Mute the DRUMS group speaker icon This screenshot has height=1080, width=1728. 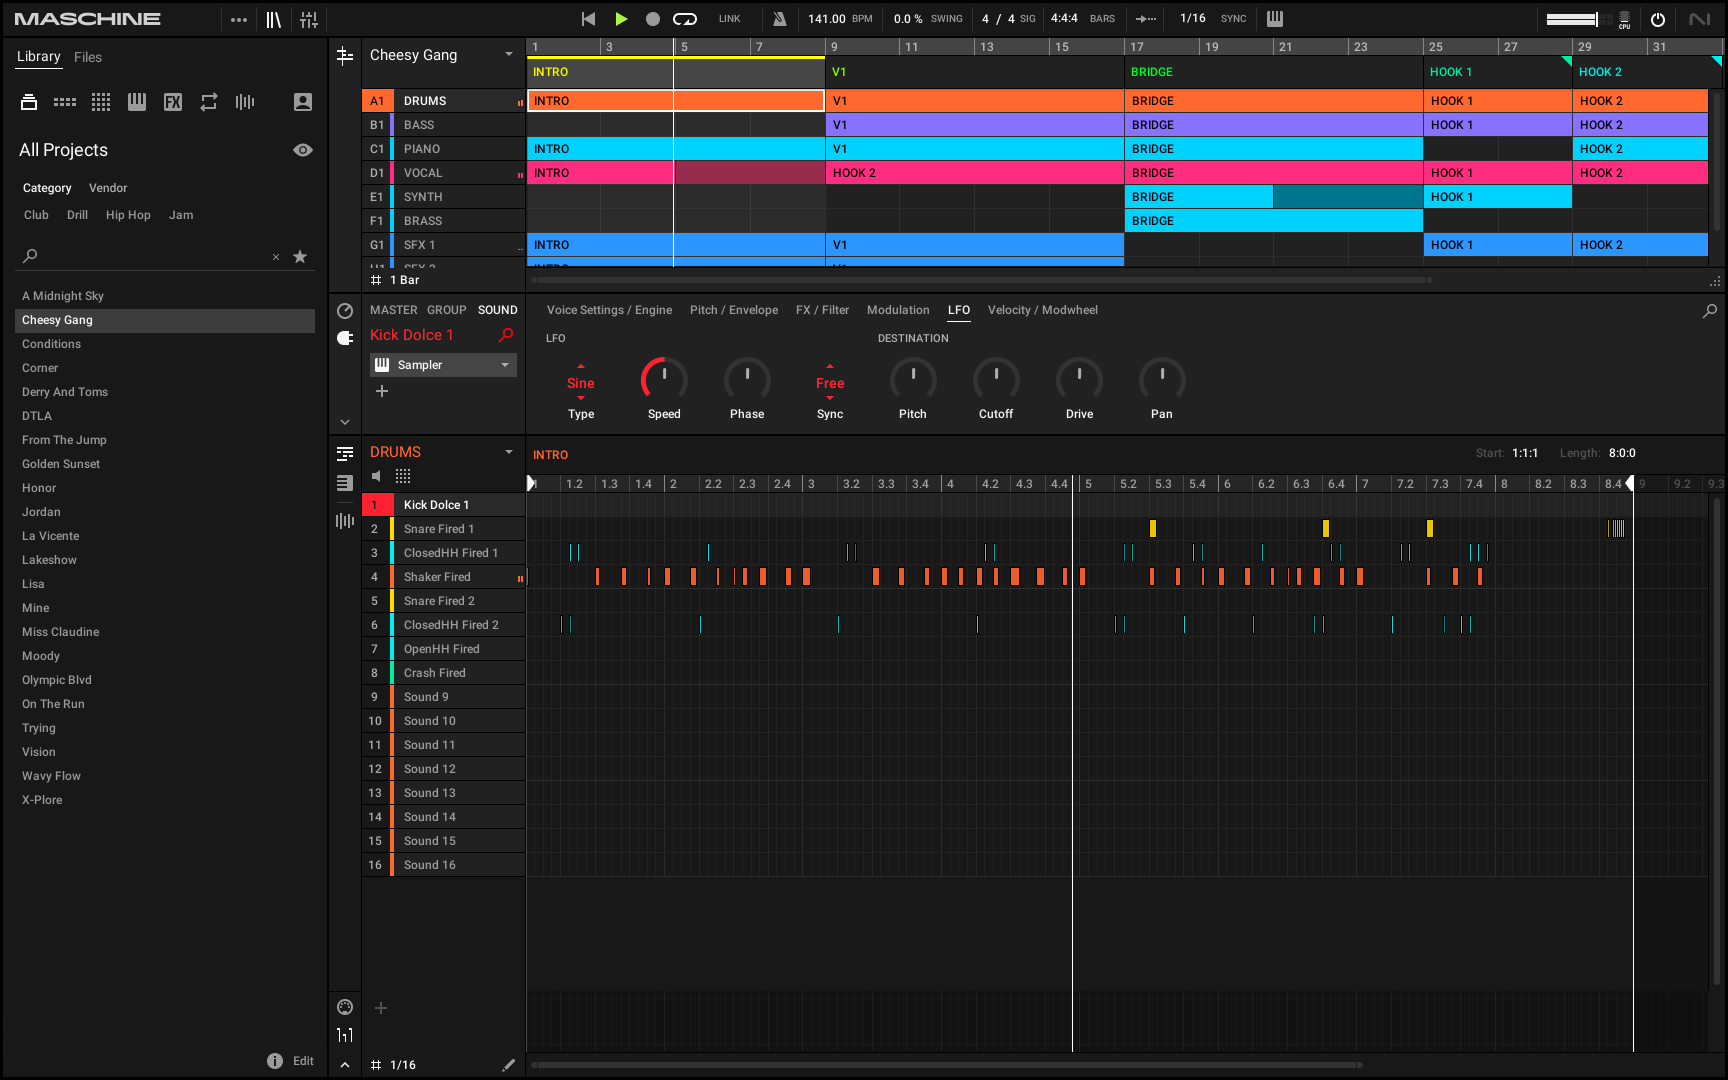[x=376, y=476]
